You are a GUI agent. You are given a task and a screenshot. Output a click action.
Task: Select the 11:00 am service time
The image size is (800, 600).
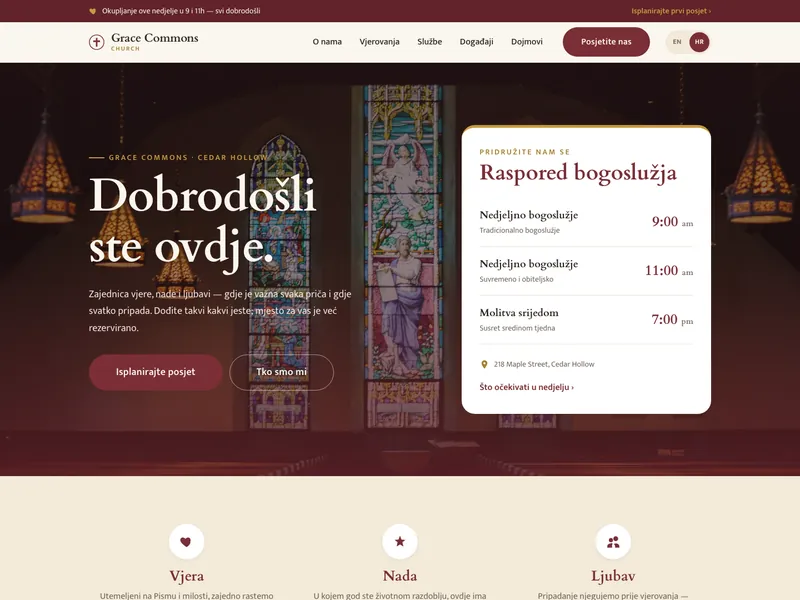pyautogui.click(x=669, y=270)
